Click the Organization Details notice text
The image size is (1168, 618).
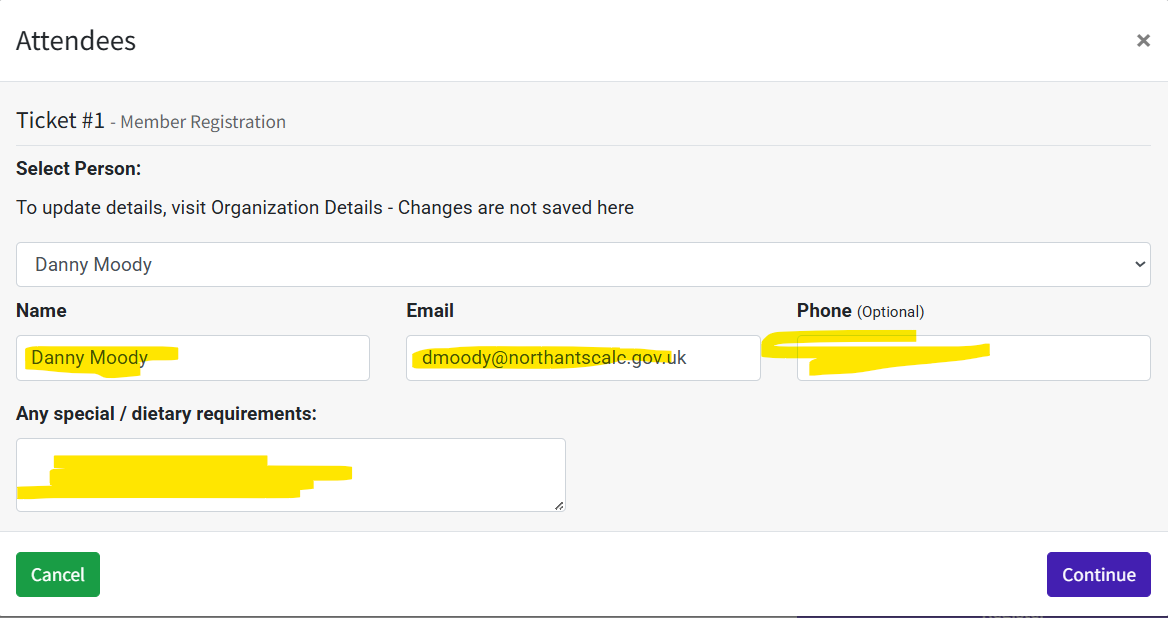pos(325,208)
